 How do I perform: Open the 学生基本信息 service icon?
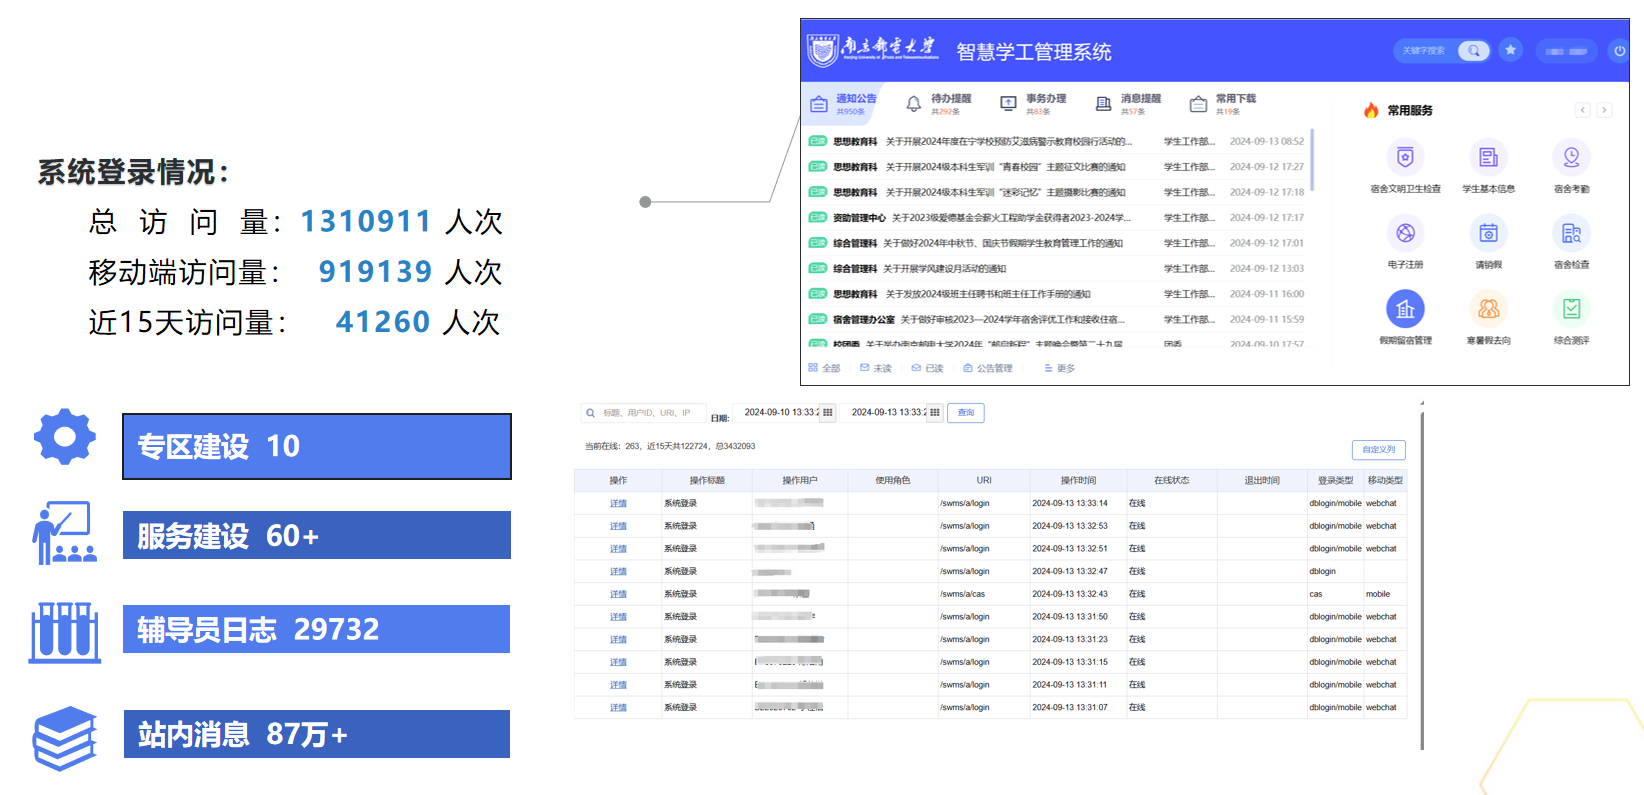point(1488,157)
